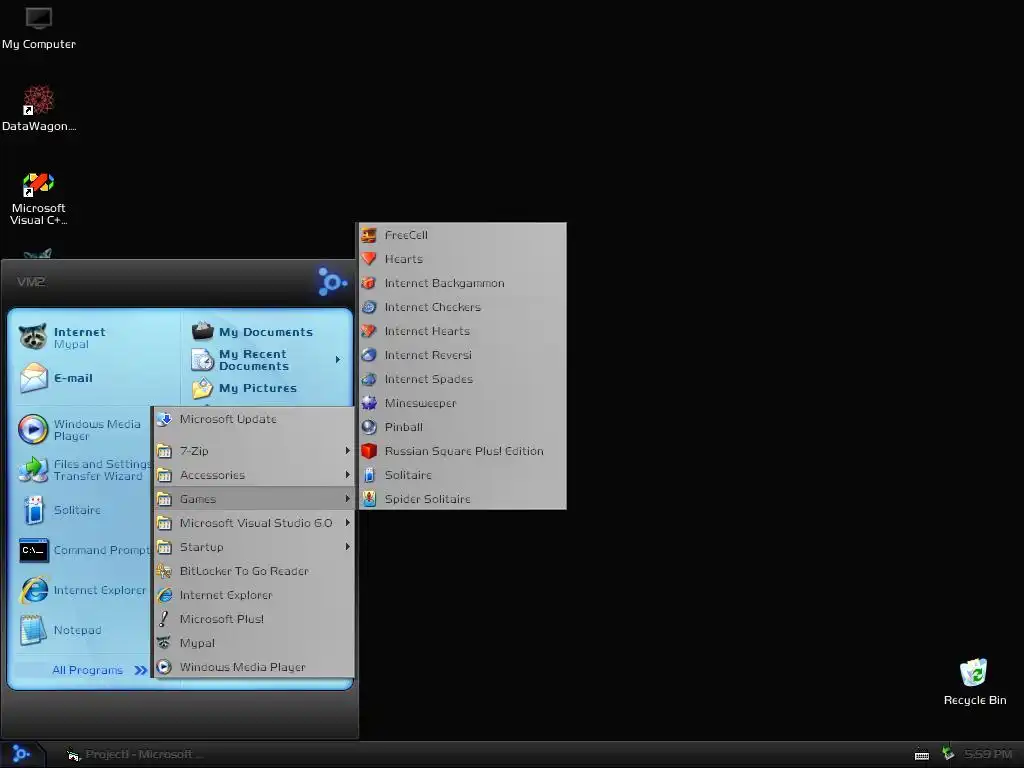Select the My Computer desktop icon
This screenshot has width=1024, height=768.
[39, 28]
